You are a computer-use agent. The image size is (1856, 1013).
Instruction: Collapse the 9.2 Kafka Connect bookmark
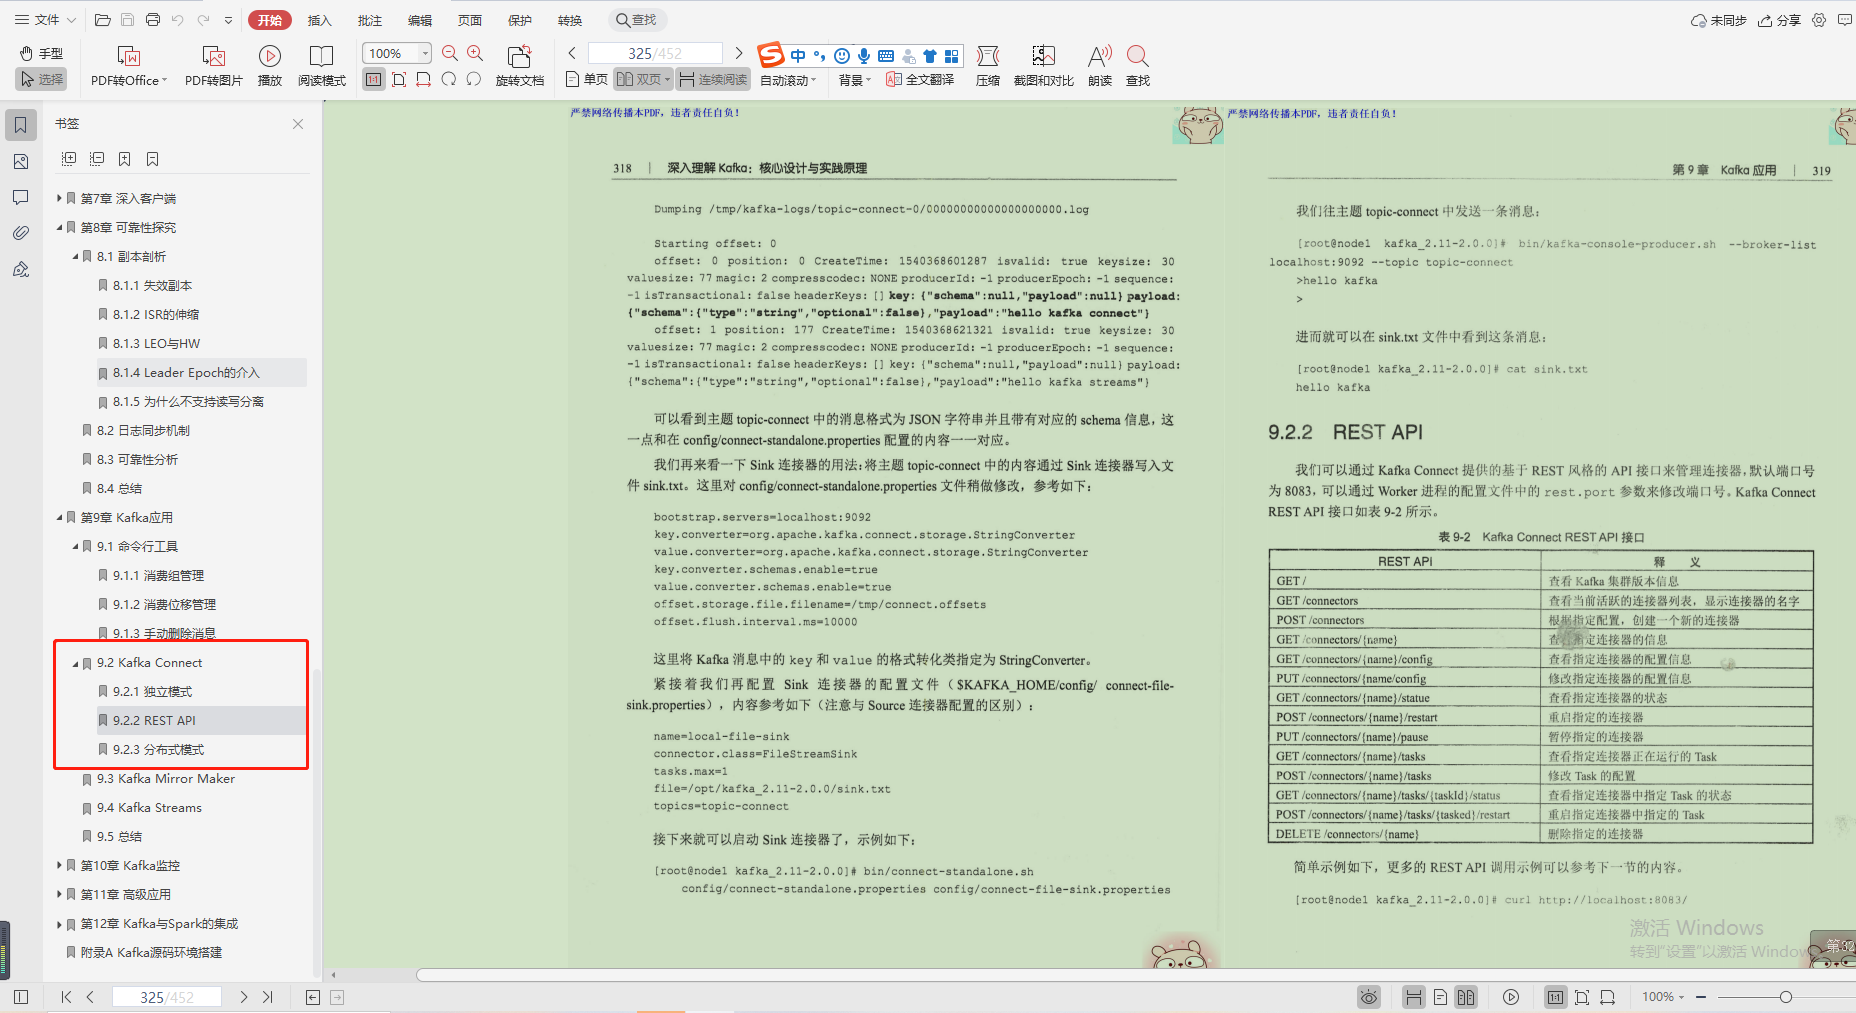(75, 663)
